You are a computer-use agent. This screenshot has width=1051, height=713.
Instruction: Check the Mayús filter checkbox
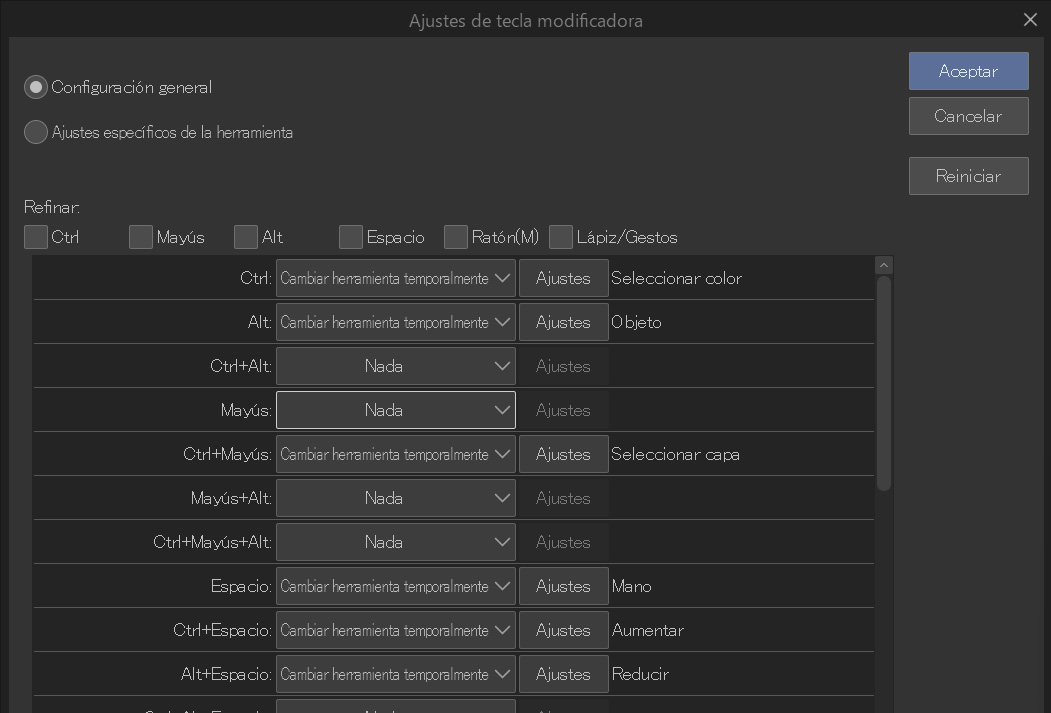[x=141, y=237]
